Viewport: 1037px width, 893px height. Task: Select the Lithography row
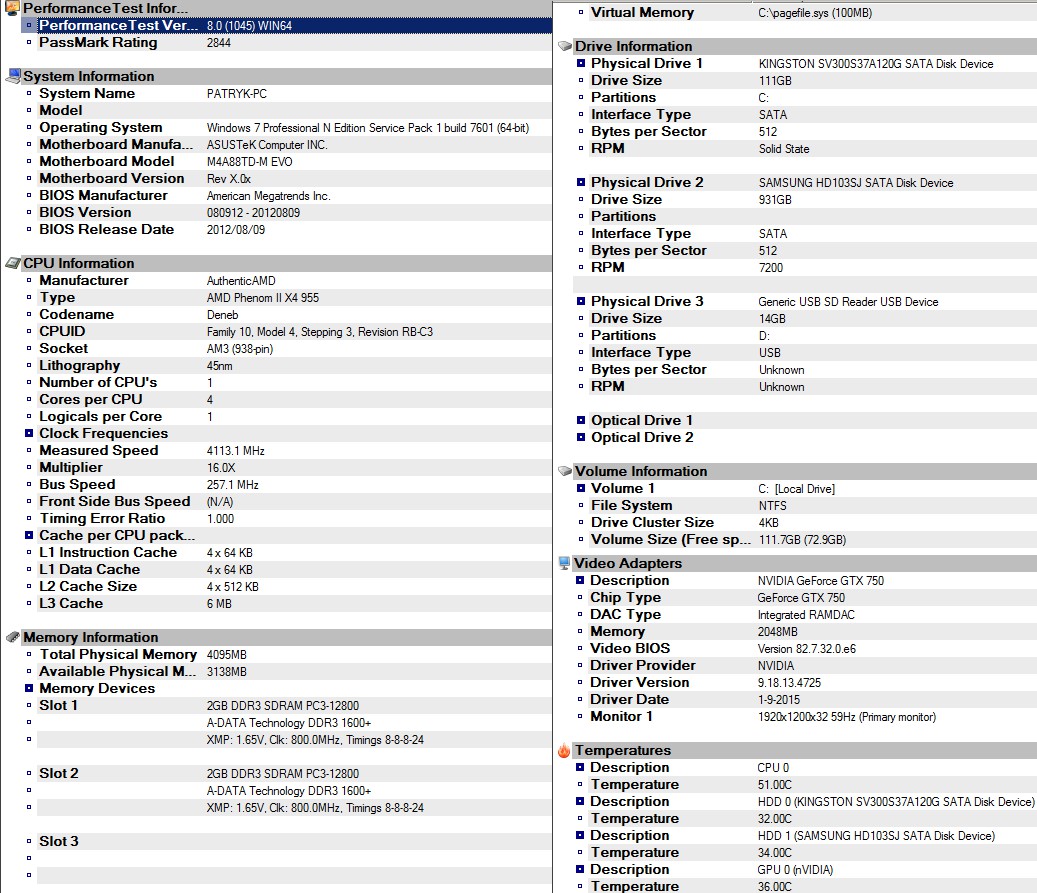coord(294,365)
